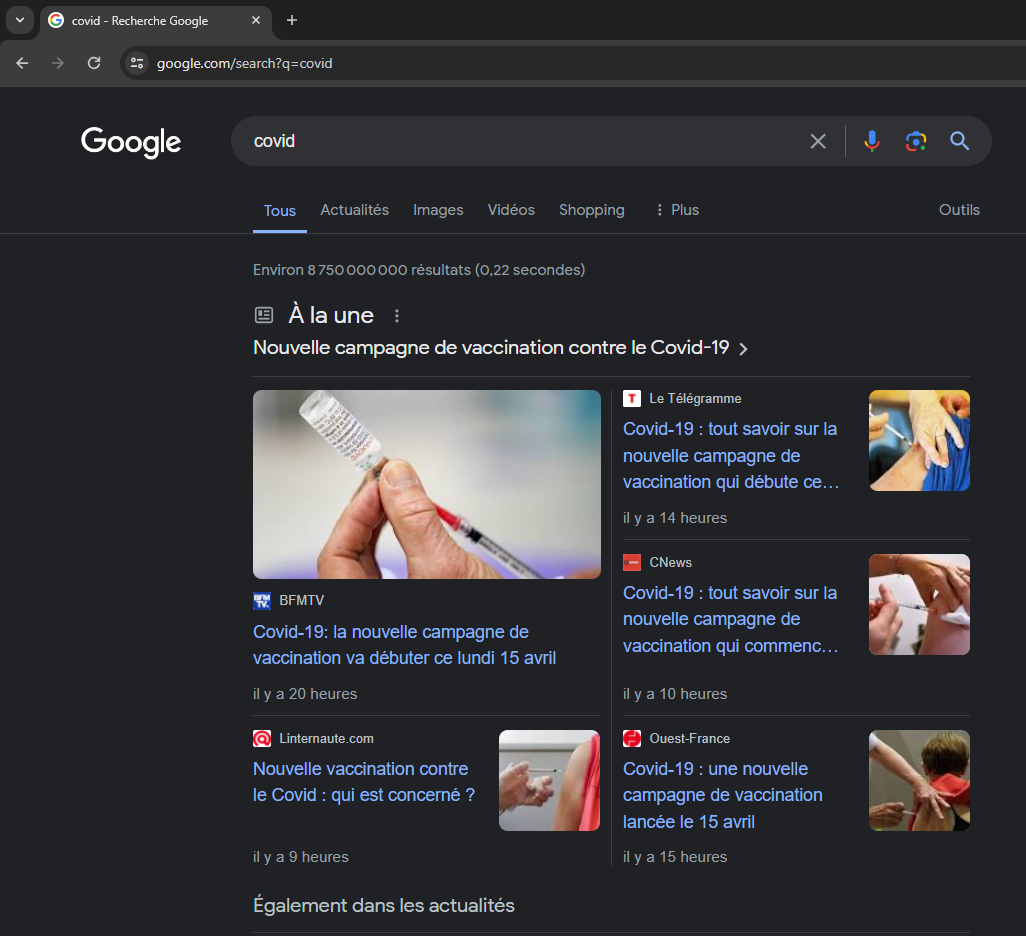Open 'Nouvelle campagne de vaccination contre le Covid-19' headline
The image size is (1026, 936).
tap(491, 348)
